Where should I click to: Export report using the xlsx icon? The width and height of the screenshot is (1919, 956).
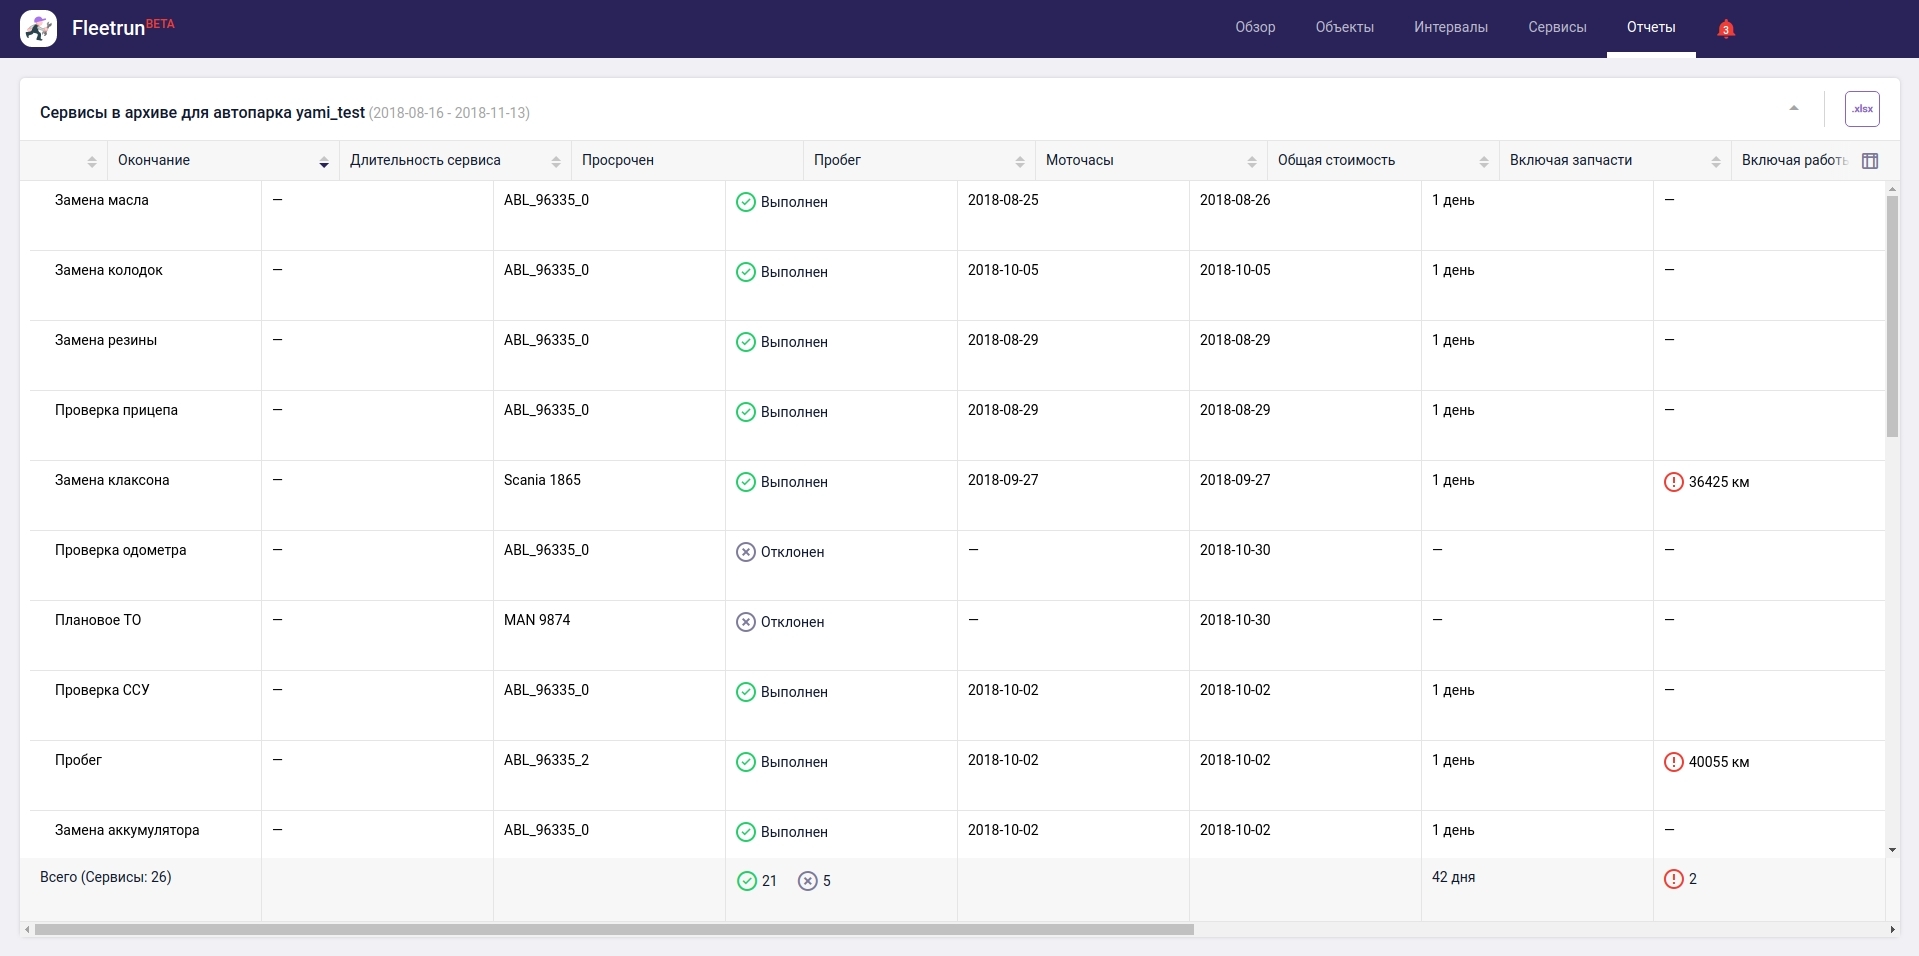[x=1861, y=109]
